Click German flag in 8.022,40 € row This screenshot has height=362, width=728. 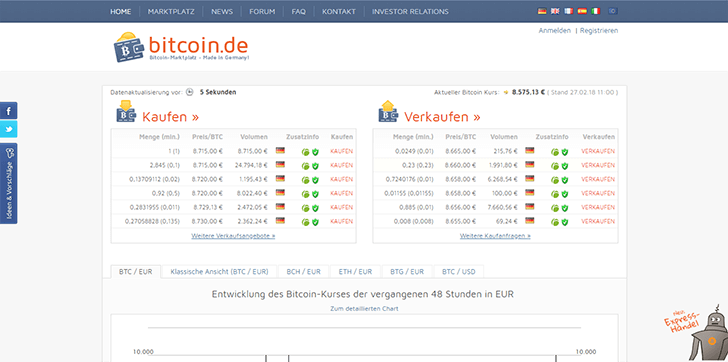coord(280,192)
